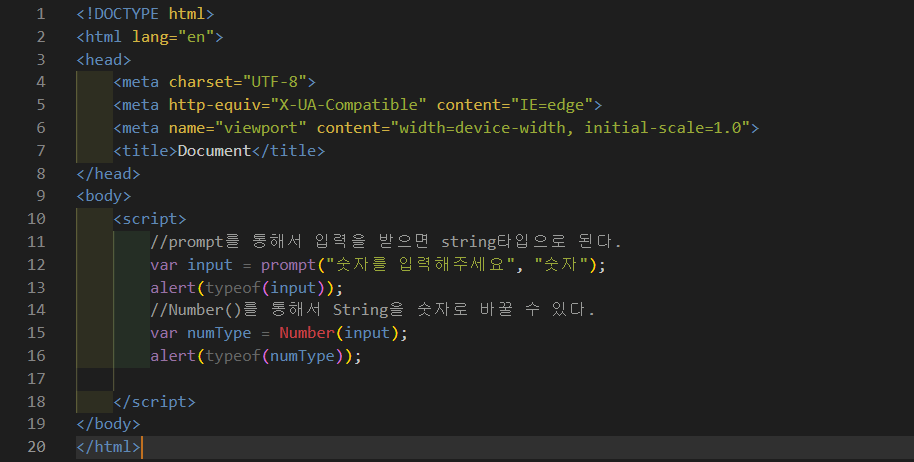
Task: Click the "width=device-width, initial-scale=1.0" string
Action: pyautogui.click(x=570, y=128)
